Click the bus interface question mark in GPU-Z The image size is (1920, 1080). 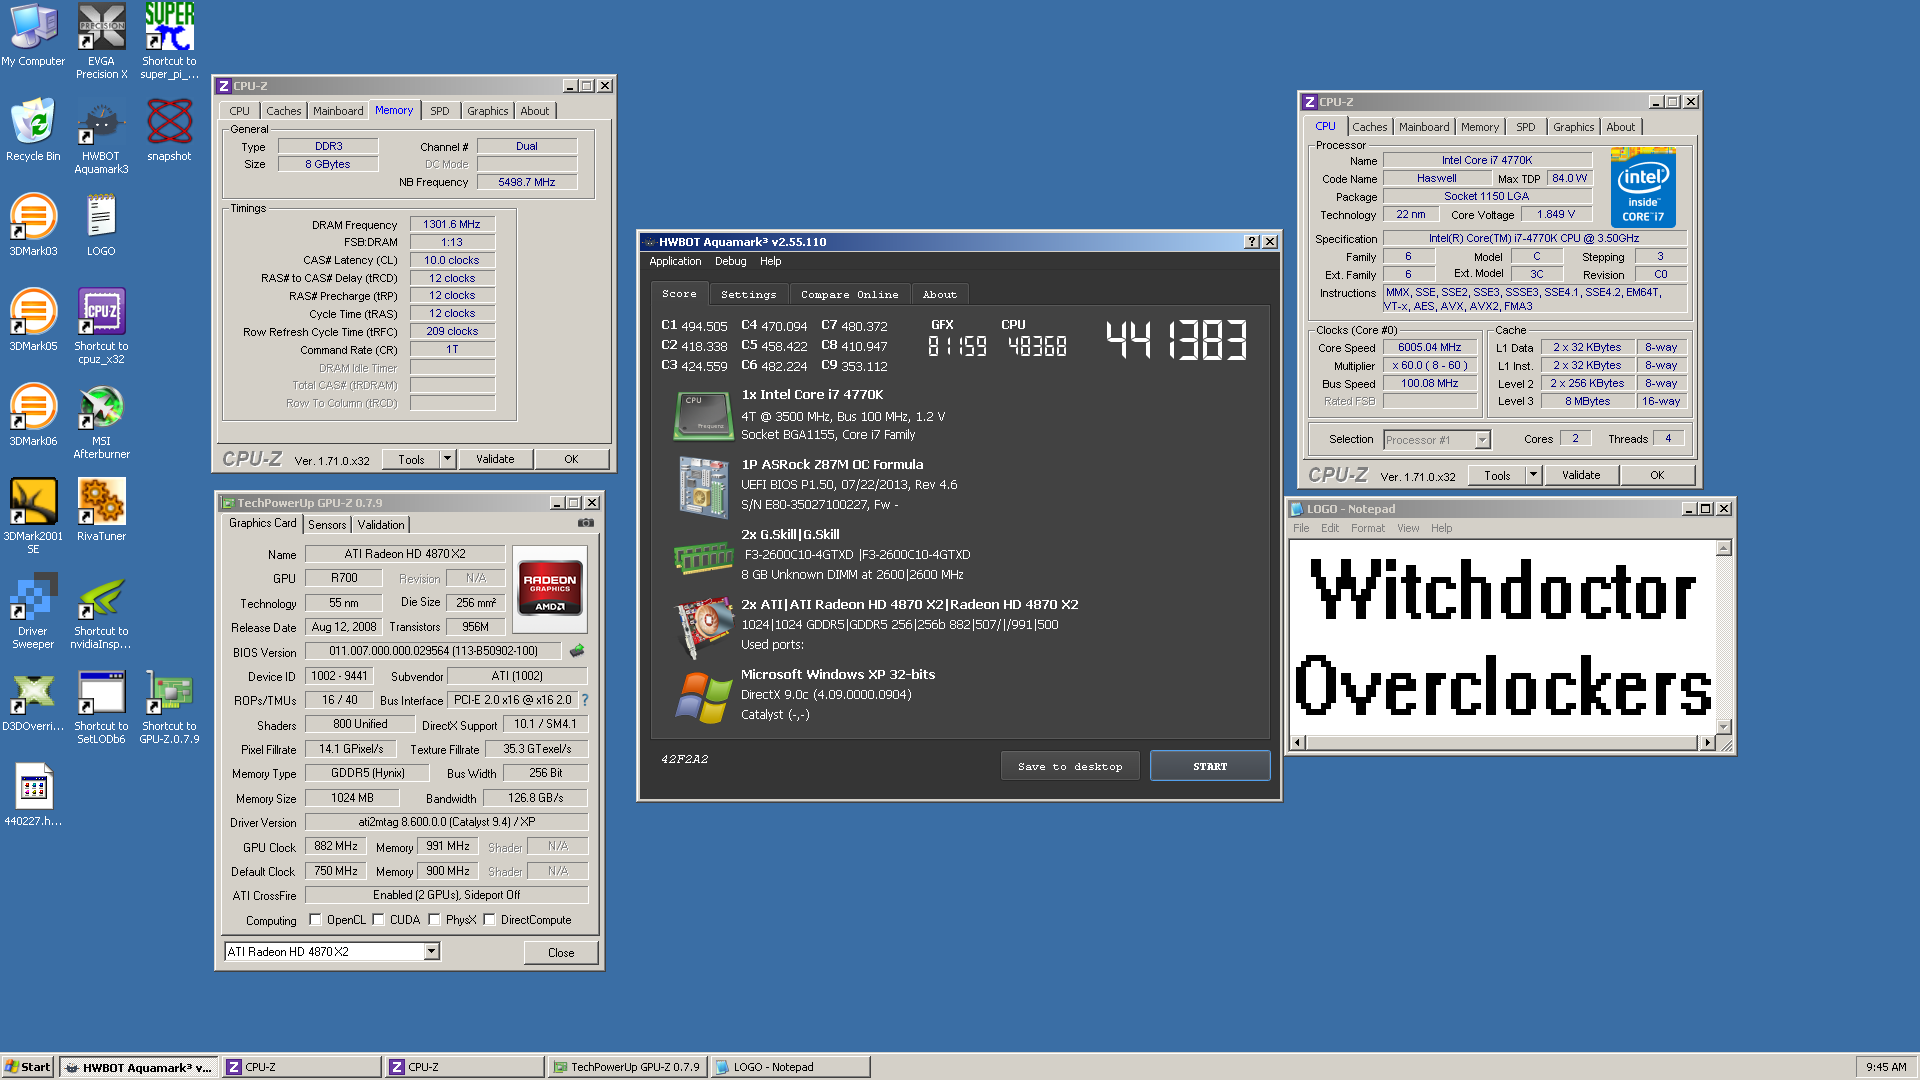pyautogui.click(x=585, y=700)
